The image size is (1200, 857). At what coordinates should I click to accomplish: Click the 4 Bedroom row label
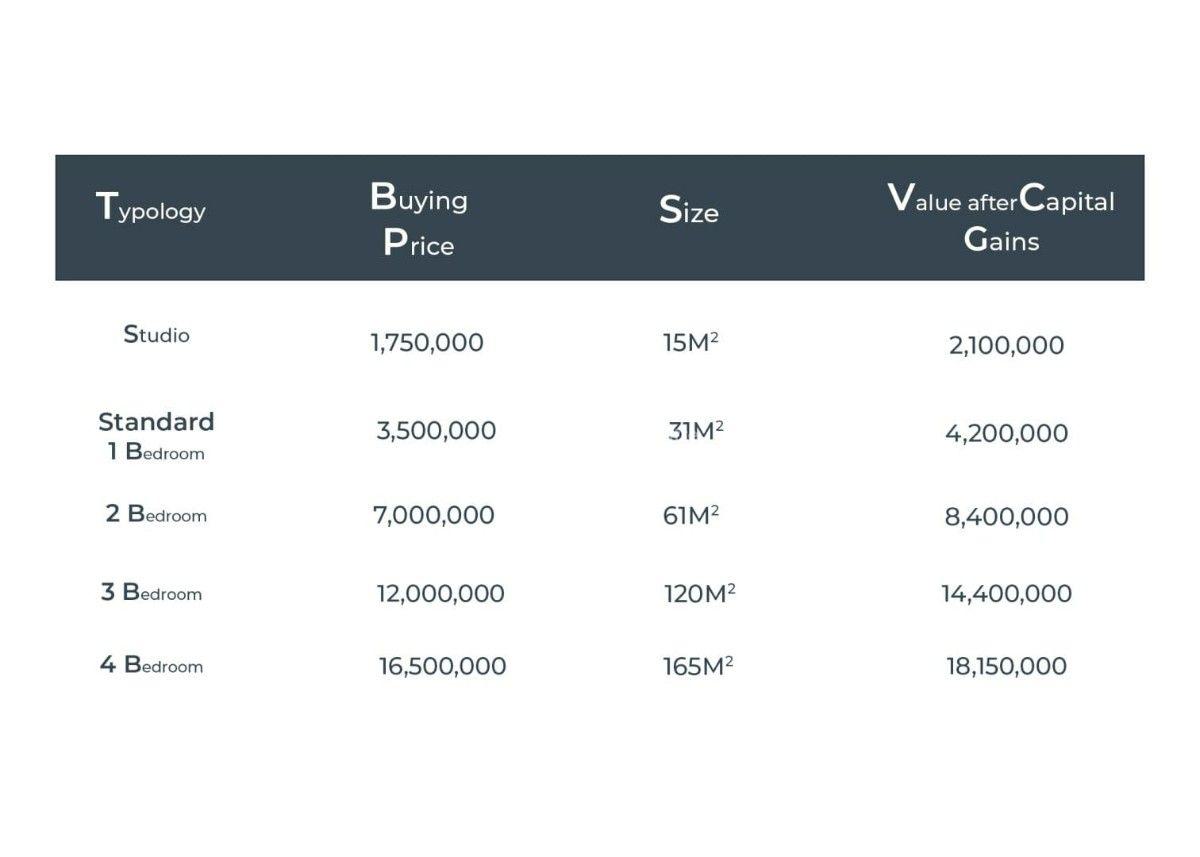(151, 666)
